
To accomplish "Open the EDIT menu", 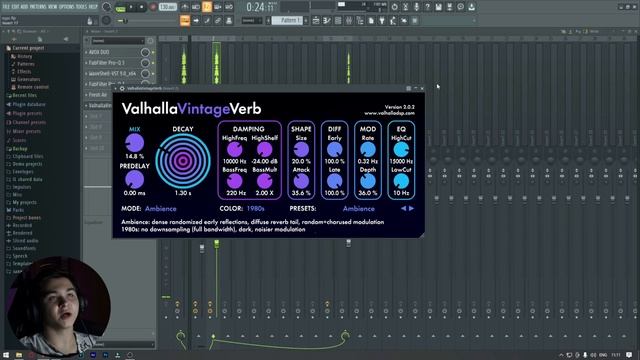I will pos(15,7).
